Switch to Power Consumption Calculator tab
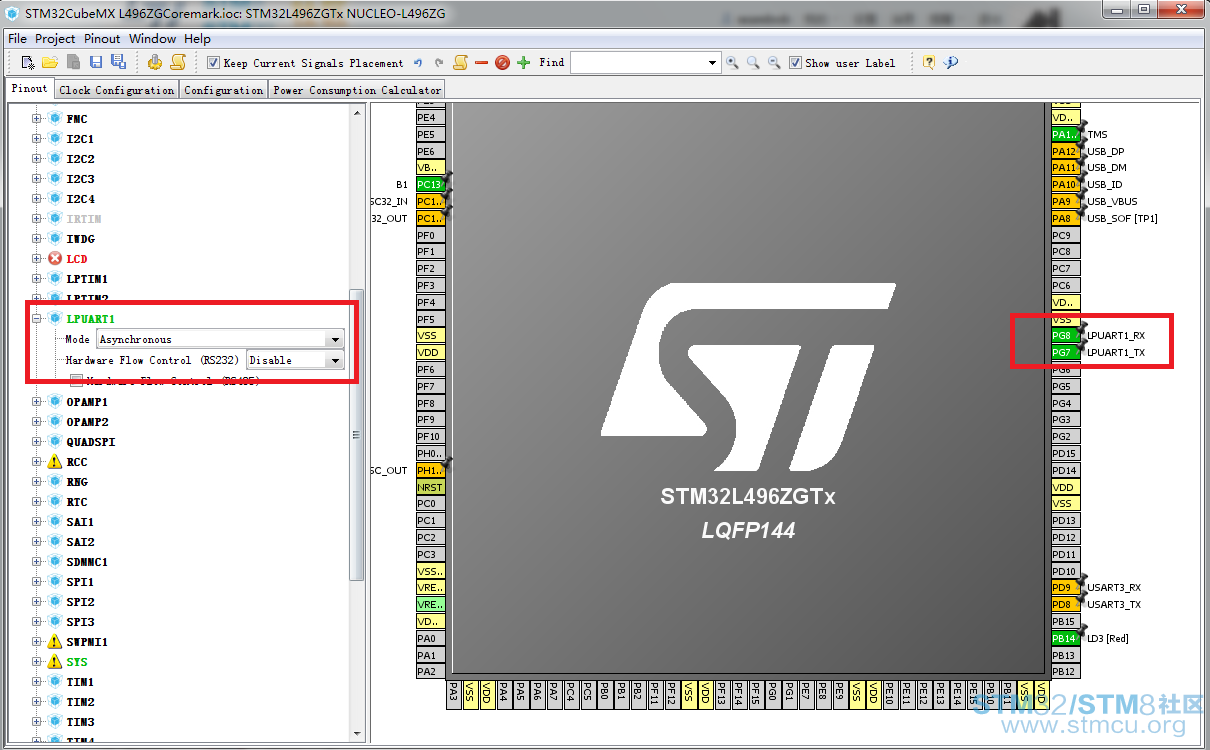 click(357, 90)
